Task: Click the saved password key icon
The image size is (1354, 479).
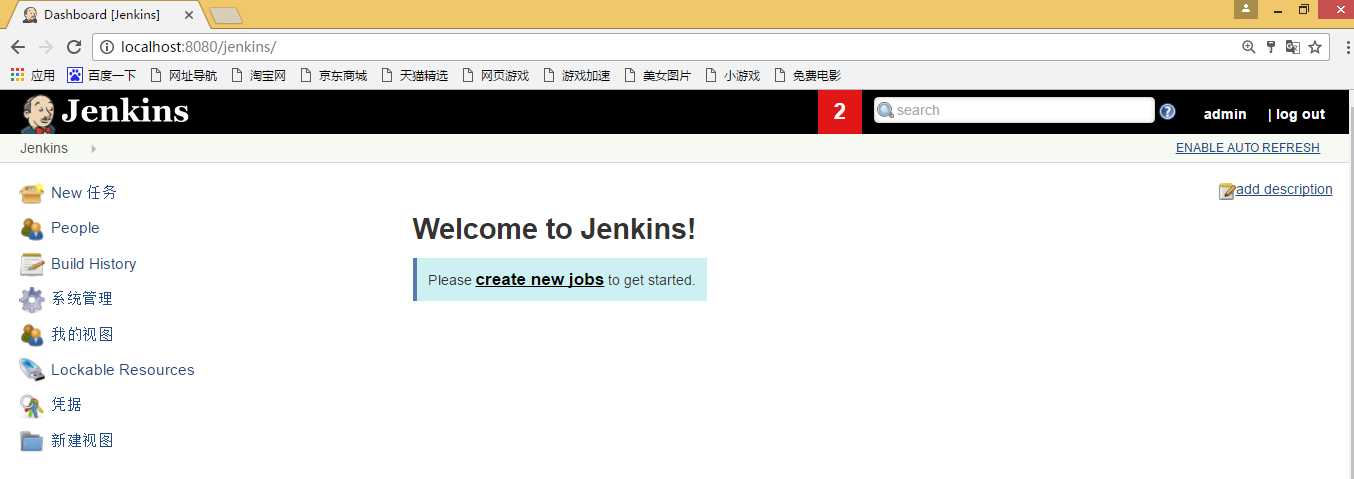Action: pos(1271,47)
